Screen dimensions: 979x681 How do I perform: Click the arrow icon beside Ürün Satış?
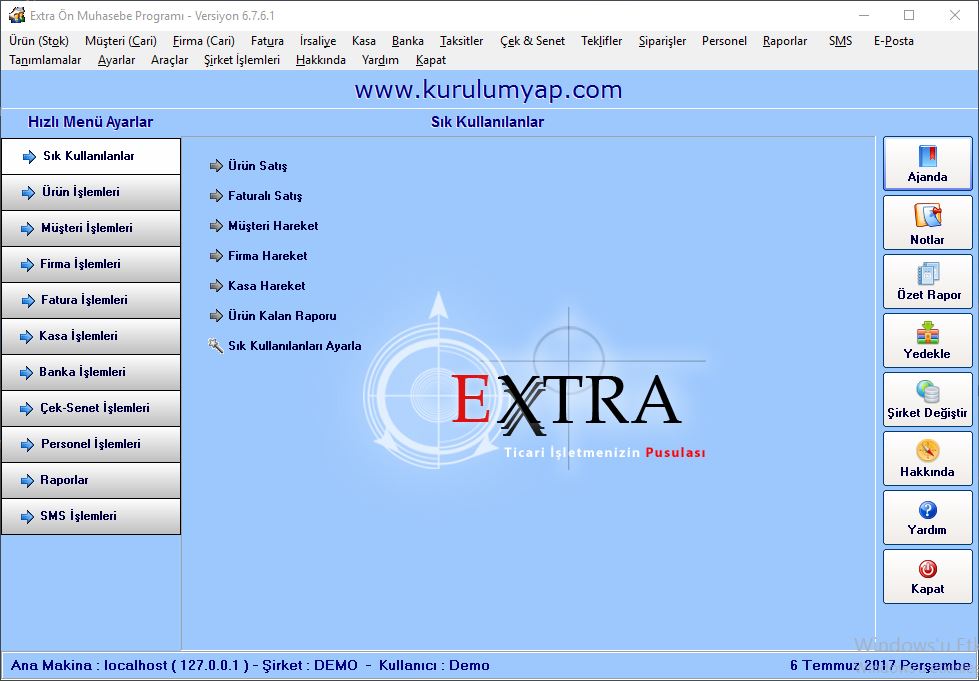click(x=216, y=166)
